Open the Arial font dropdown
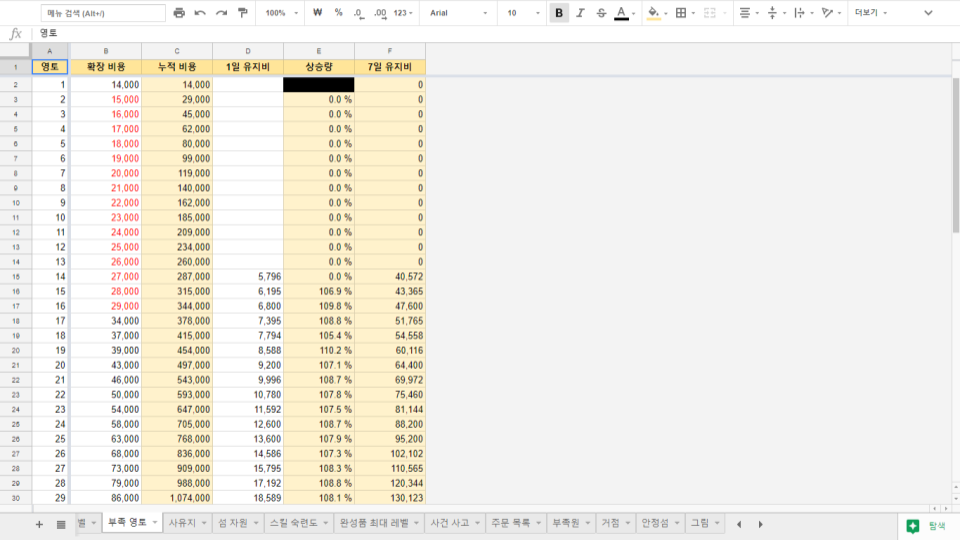Viewport: 960px width, 540px height. pos(459,13)
